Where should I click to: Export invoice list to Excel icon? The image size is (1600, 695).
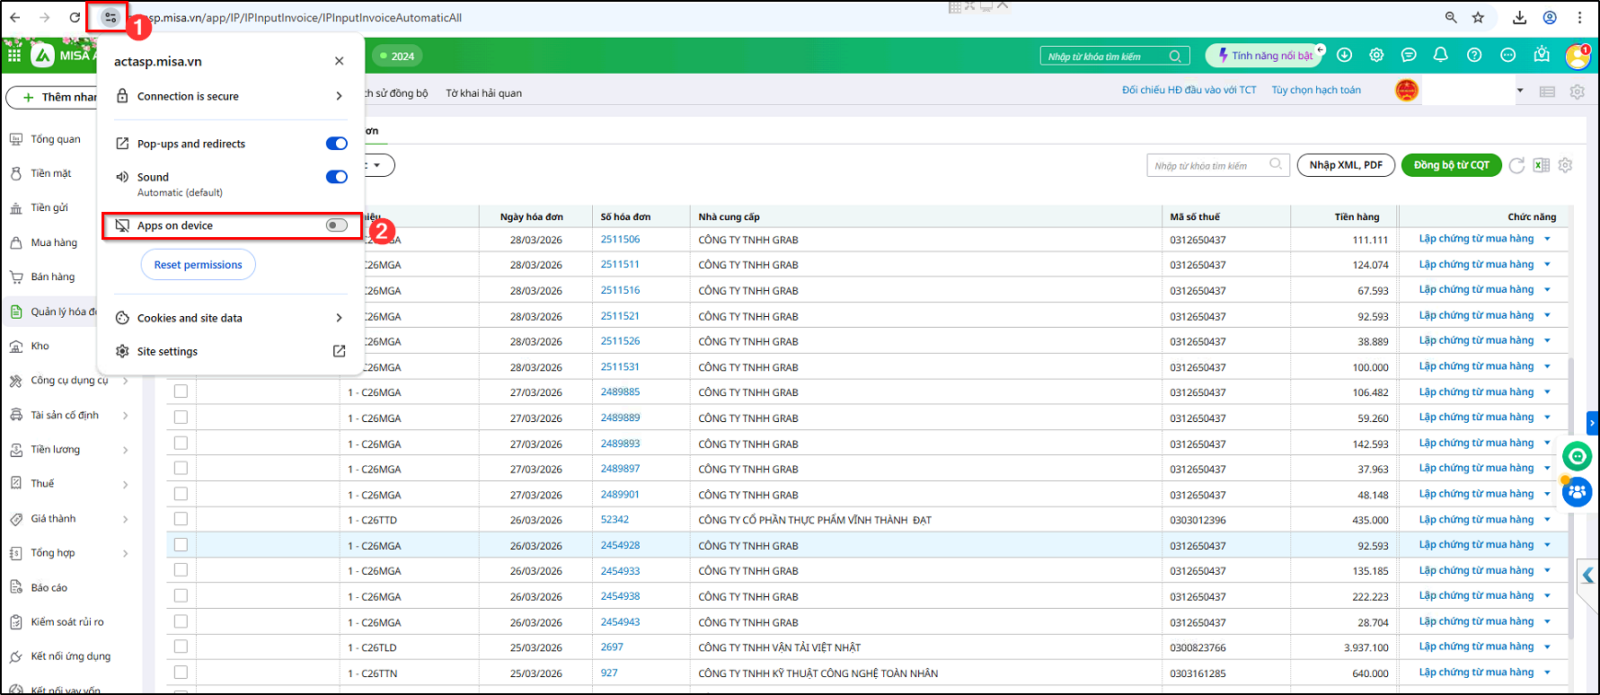pos(1541,165)
